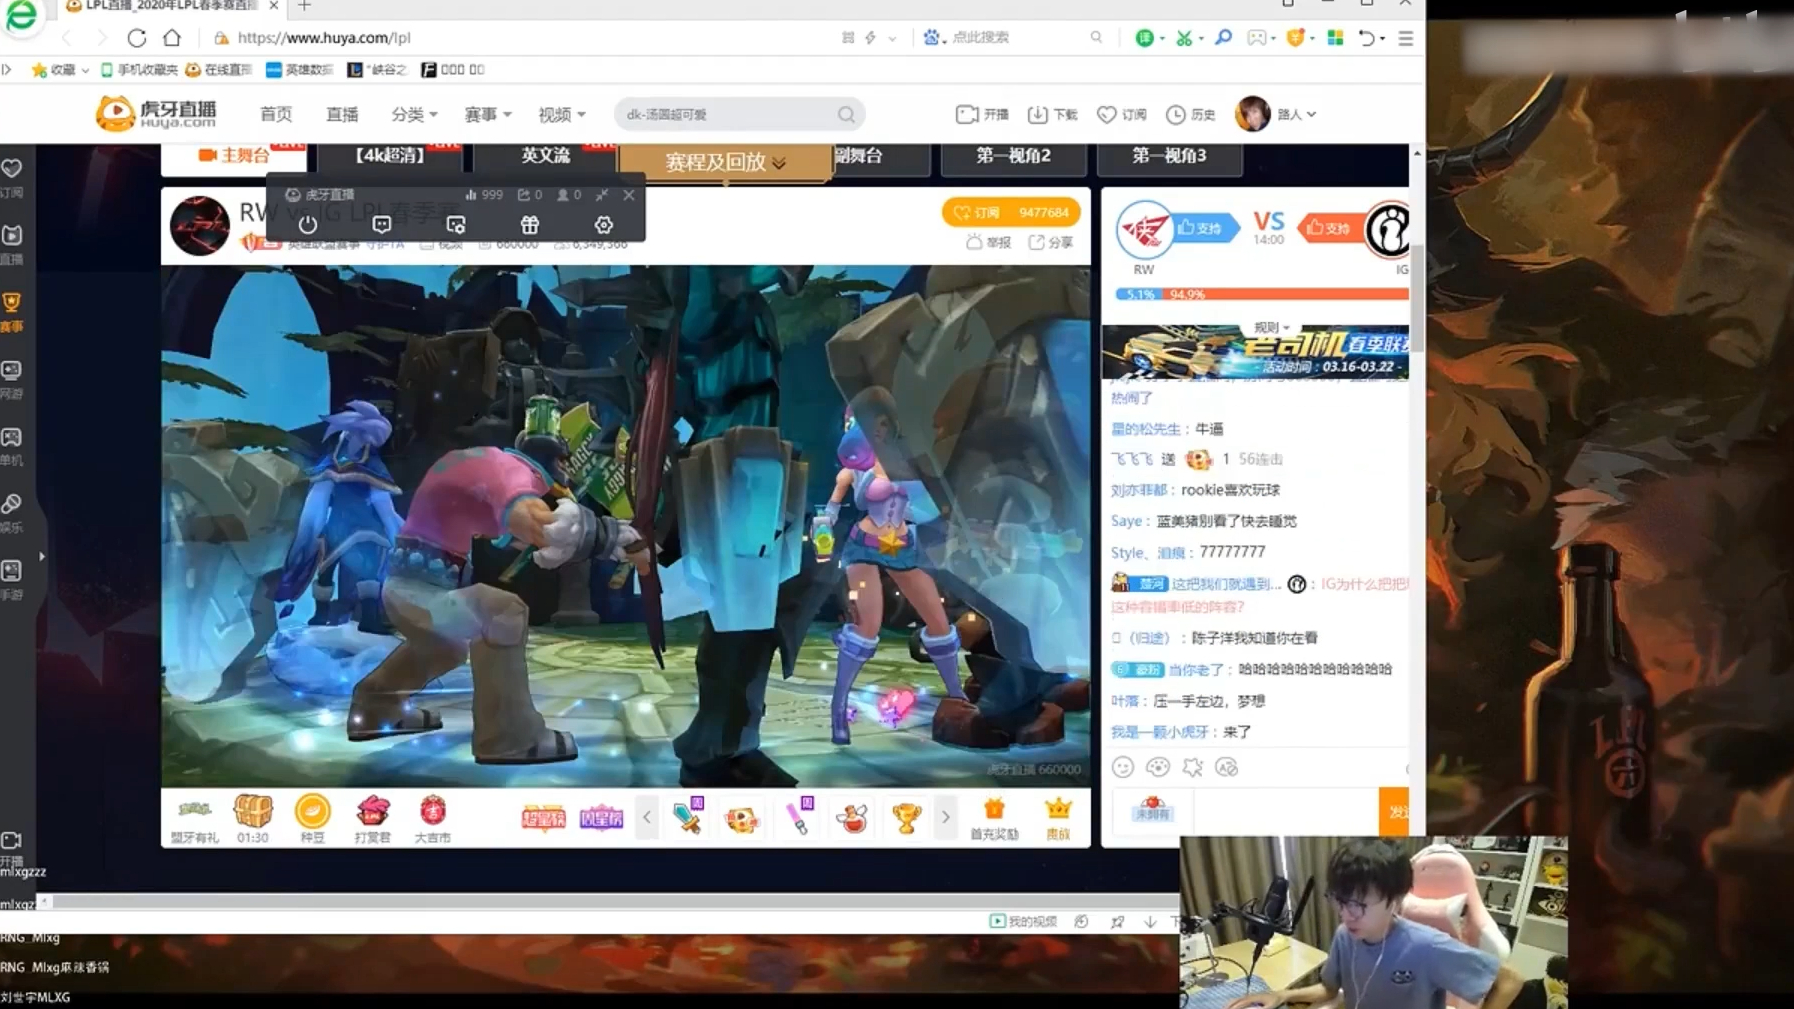Screen dimensions: 1794x1009
Task: Click the 分享 share link
Action: 1051,243
